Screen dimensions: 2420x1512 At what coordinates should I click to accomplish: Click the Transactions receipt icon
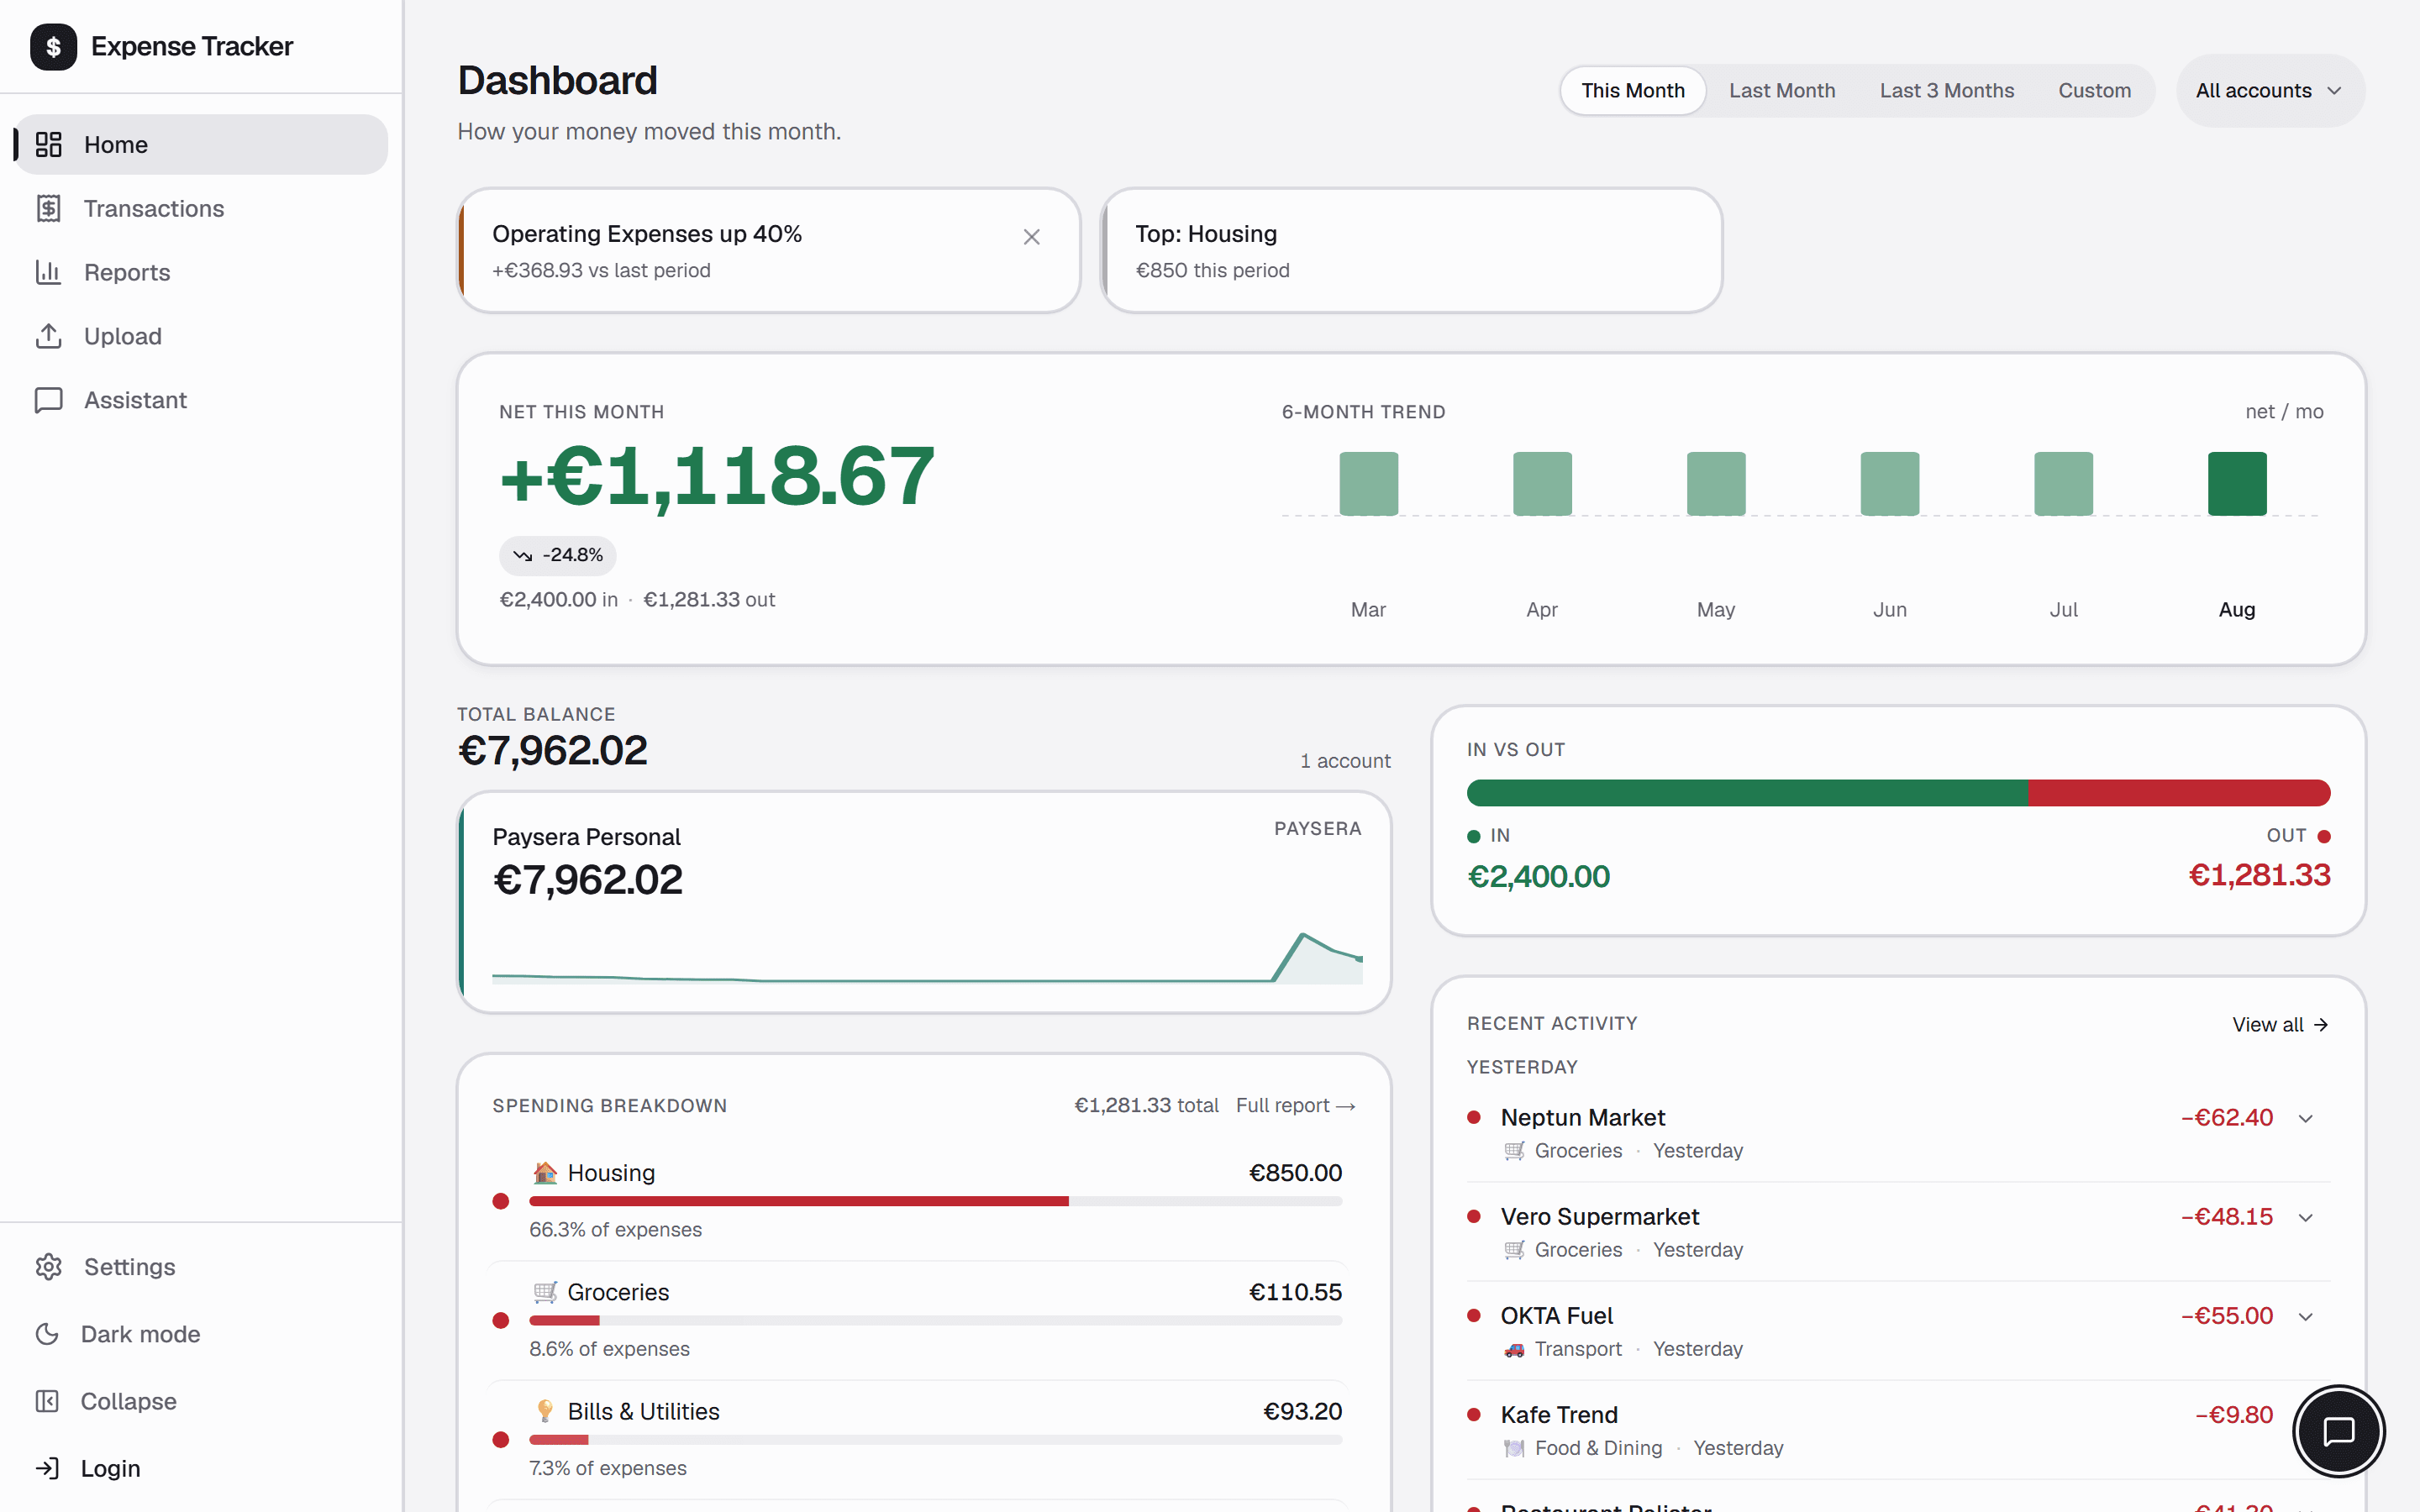point(48,208)
